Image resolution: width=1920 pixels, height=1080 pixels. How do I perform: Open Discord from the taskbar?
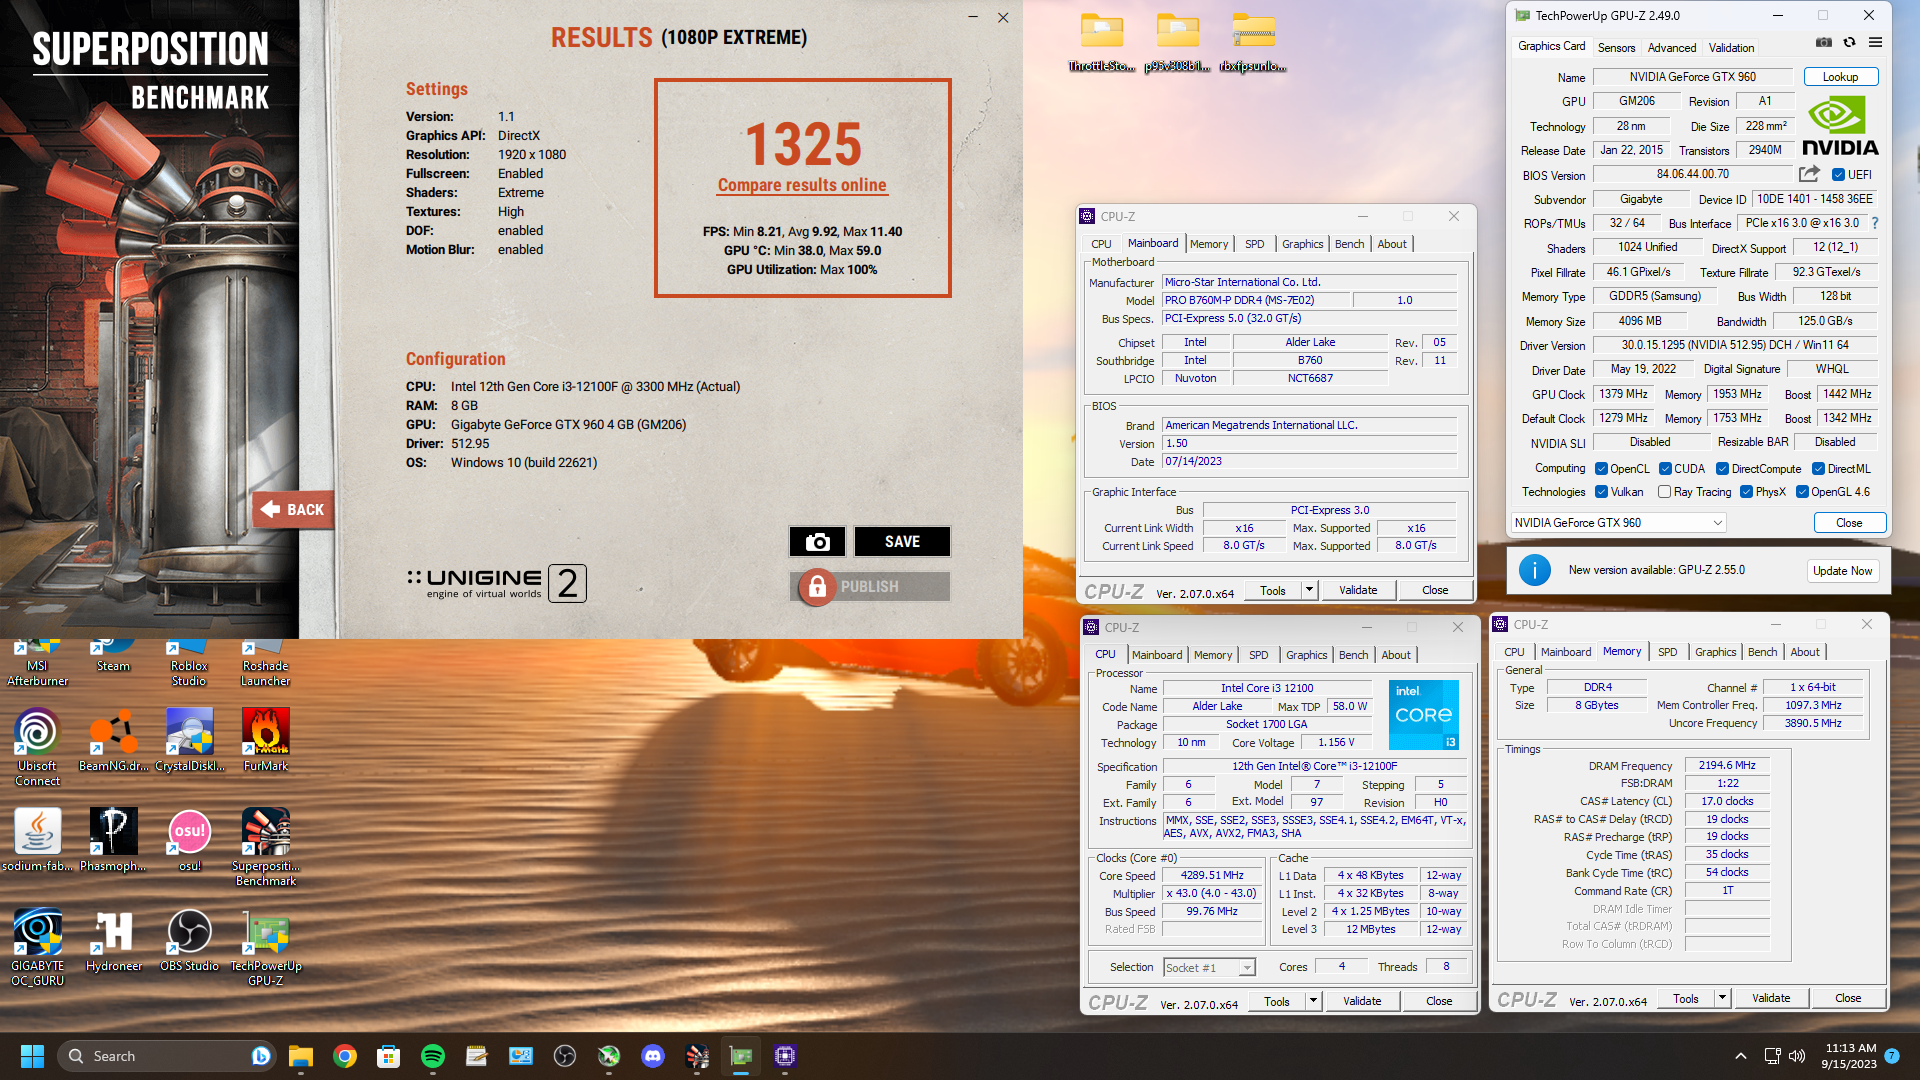pos(653,1056)
